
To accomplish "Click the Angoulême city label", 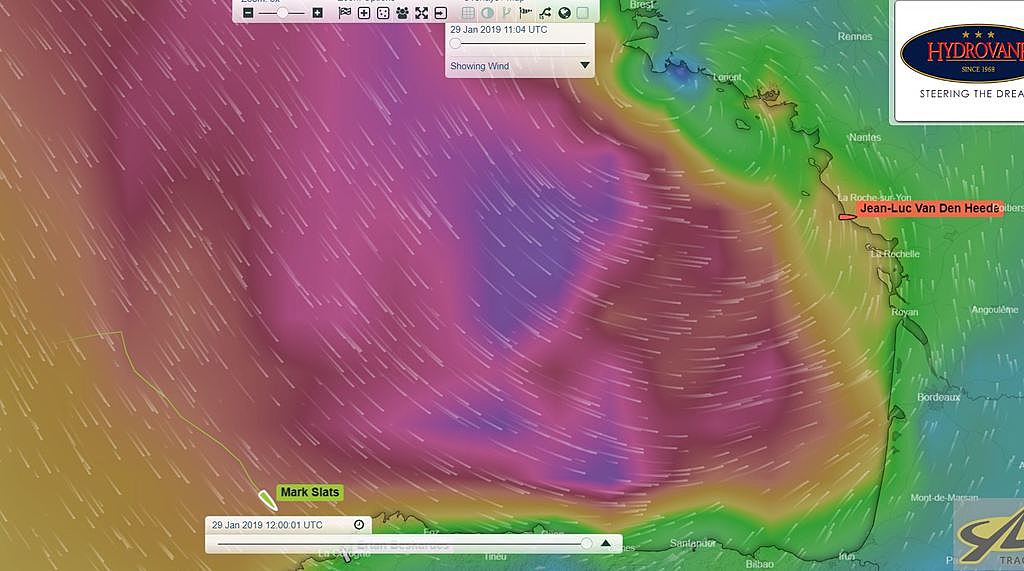I will 995,310.
